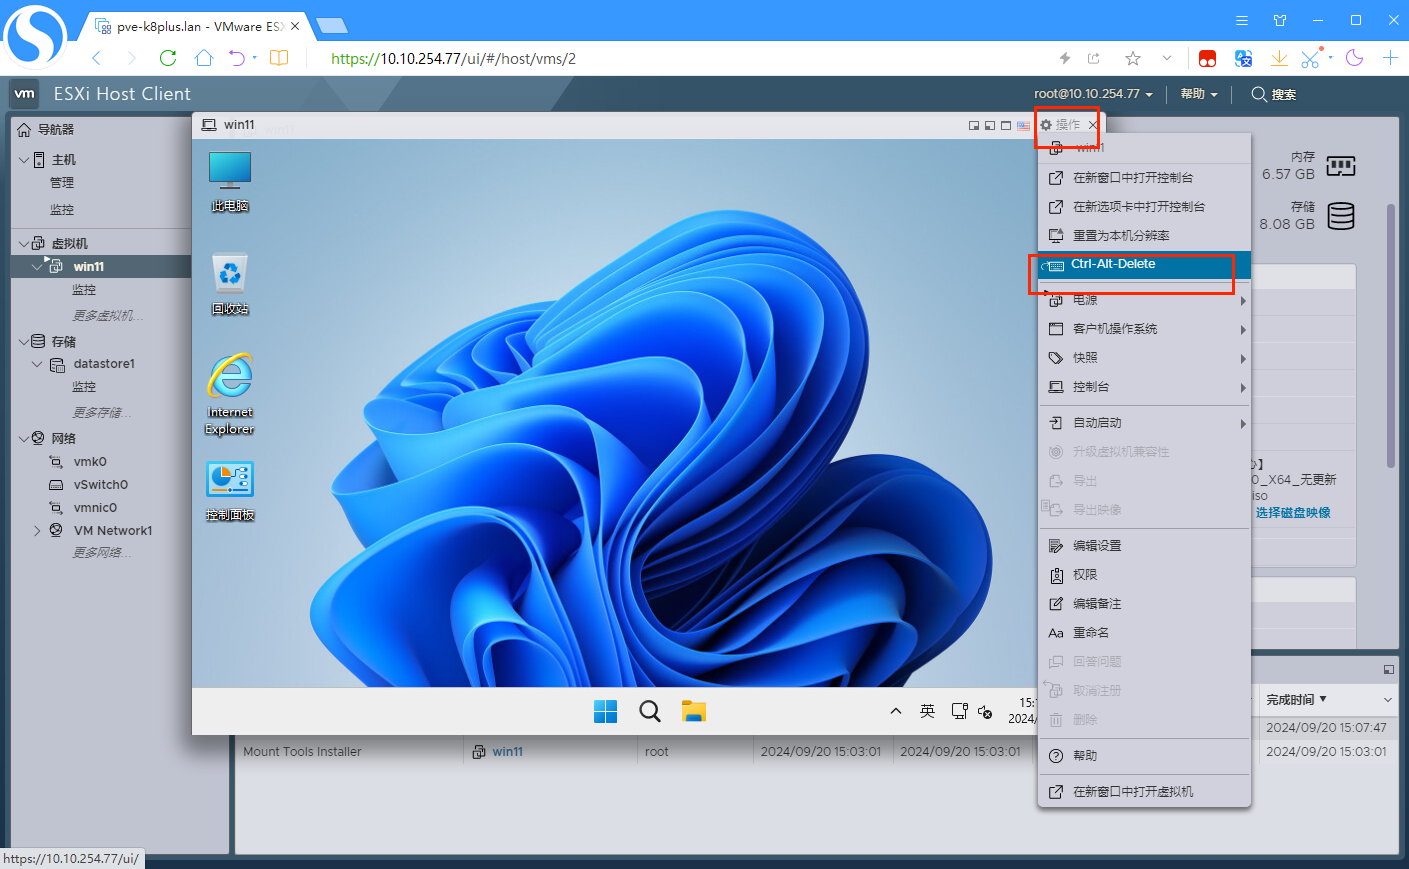This screenshot has width=1409, height=869.
Task: Click the scissors screenshot tool icon
Action: point(1311,58)
